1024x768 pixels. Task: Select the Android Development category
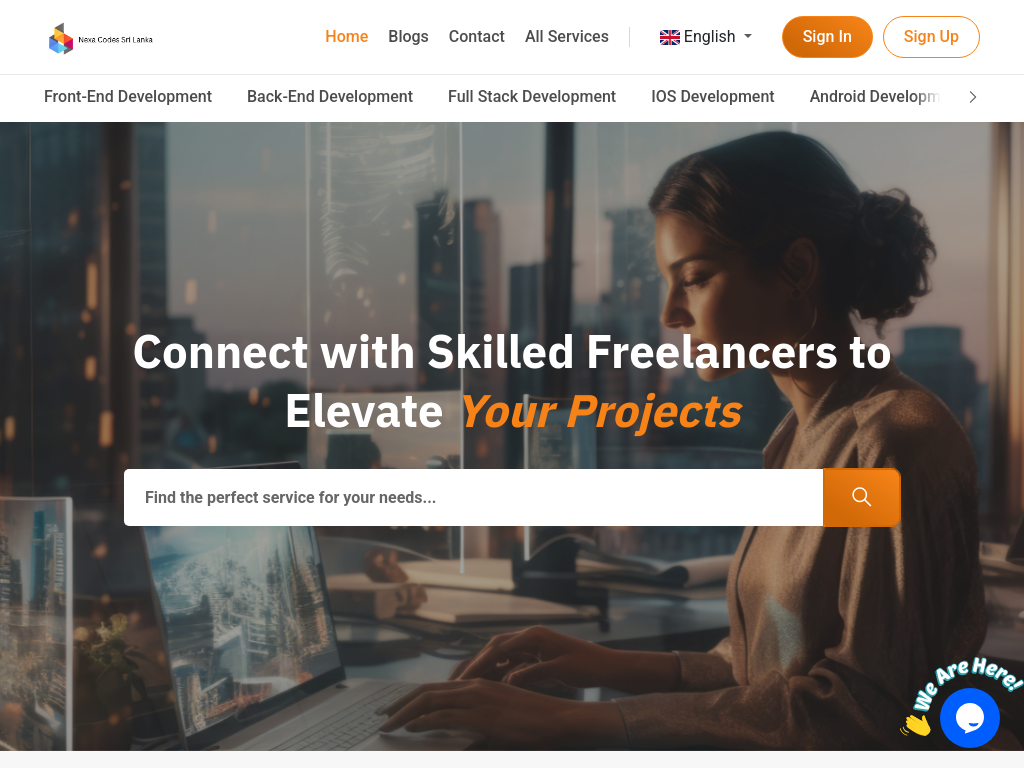[x=874, y=97]
